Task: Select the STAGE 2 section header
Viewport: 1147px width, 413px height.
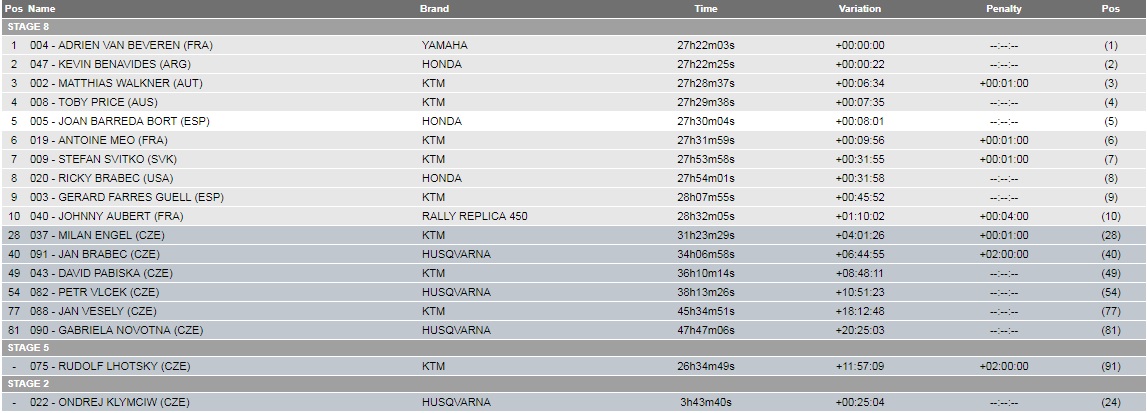Action: click(574, 384)
